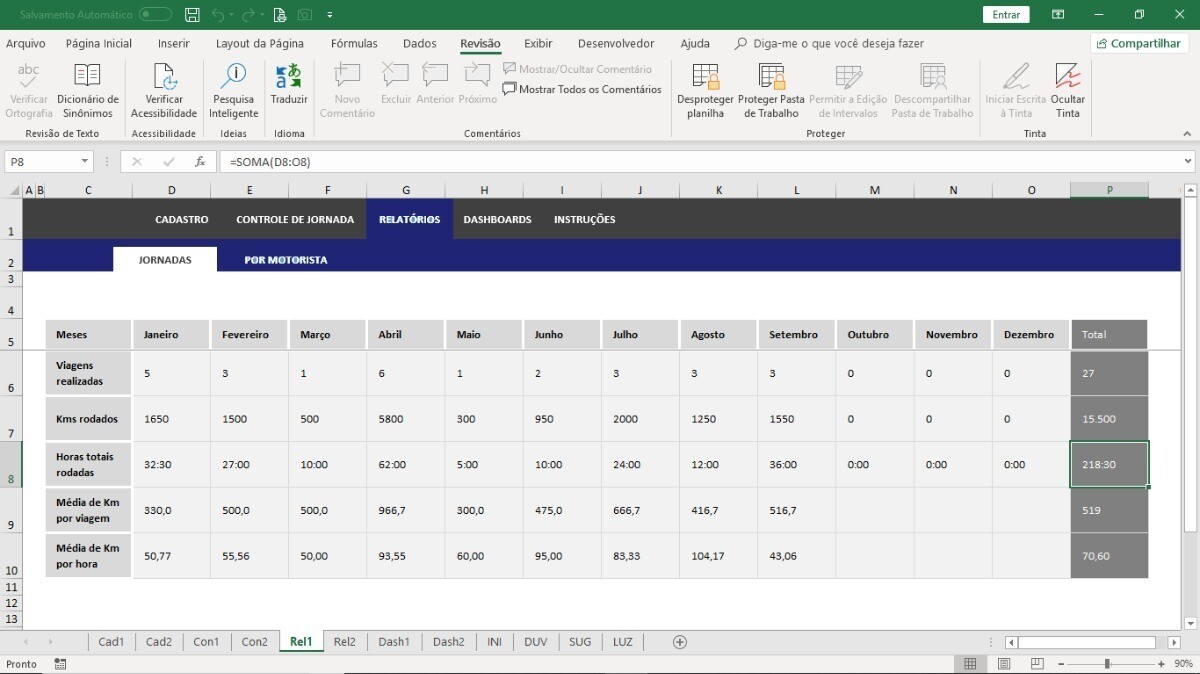Open Customize Quick Access Toolbar dropdown
This screenshot has height=674, width=1200.
pyautogui.click(x=330, y=15)
